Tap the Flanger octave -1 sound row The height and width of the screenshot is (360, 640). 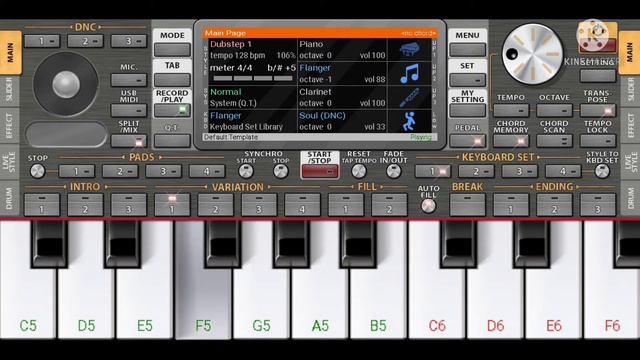(x=342, y=73)
